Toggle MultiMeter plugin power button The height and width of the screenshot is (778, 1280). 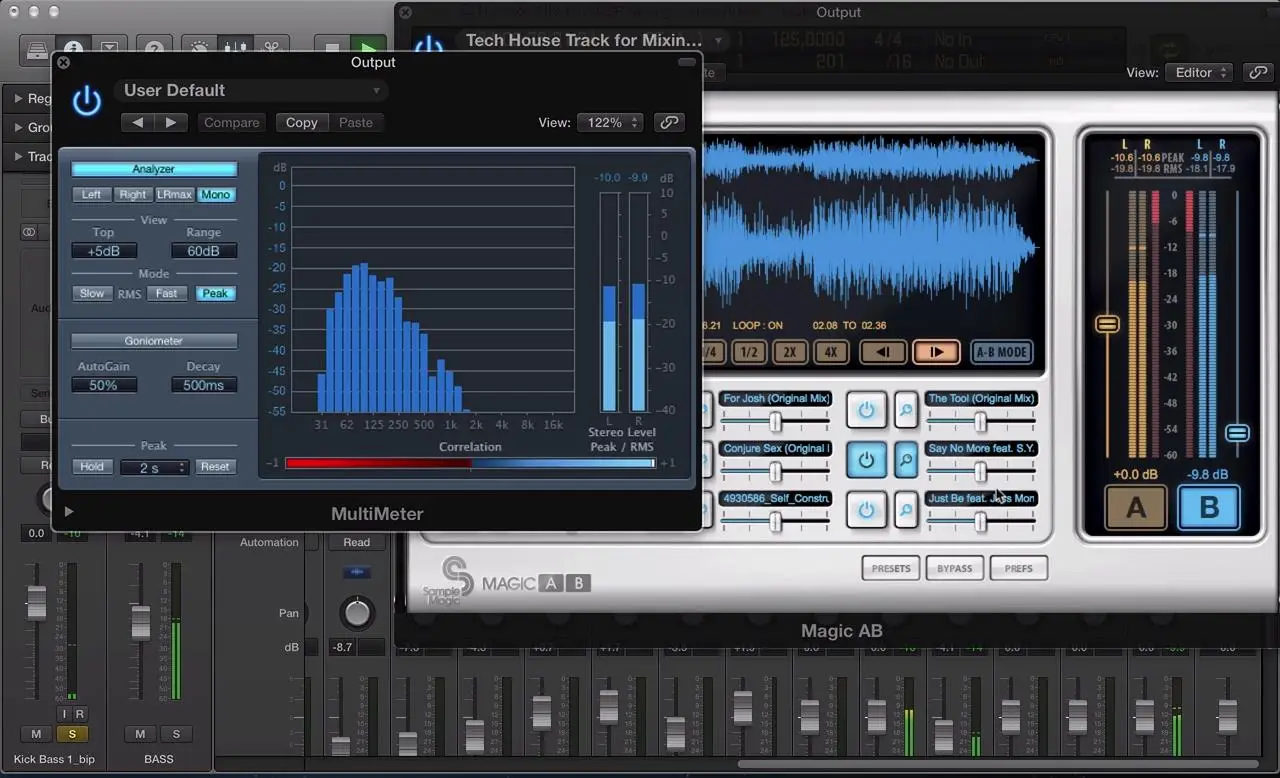[x=87, y=100]
